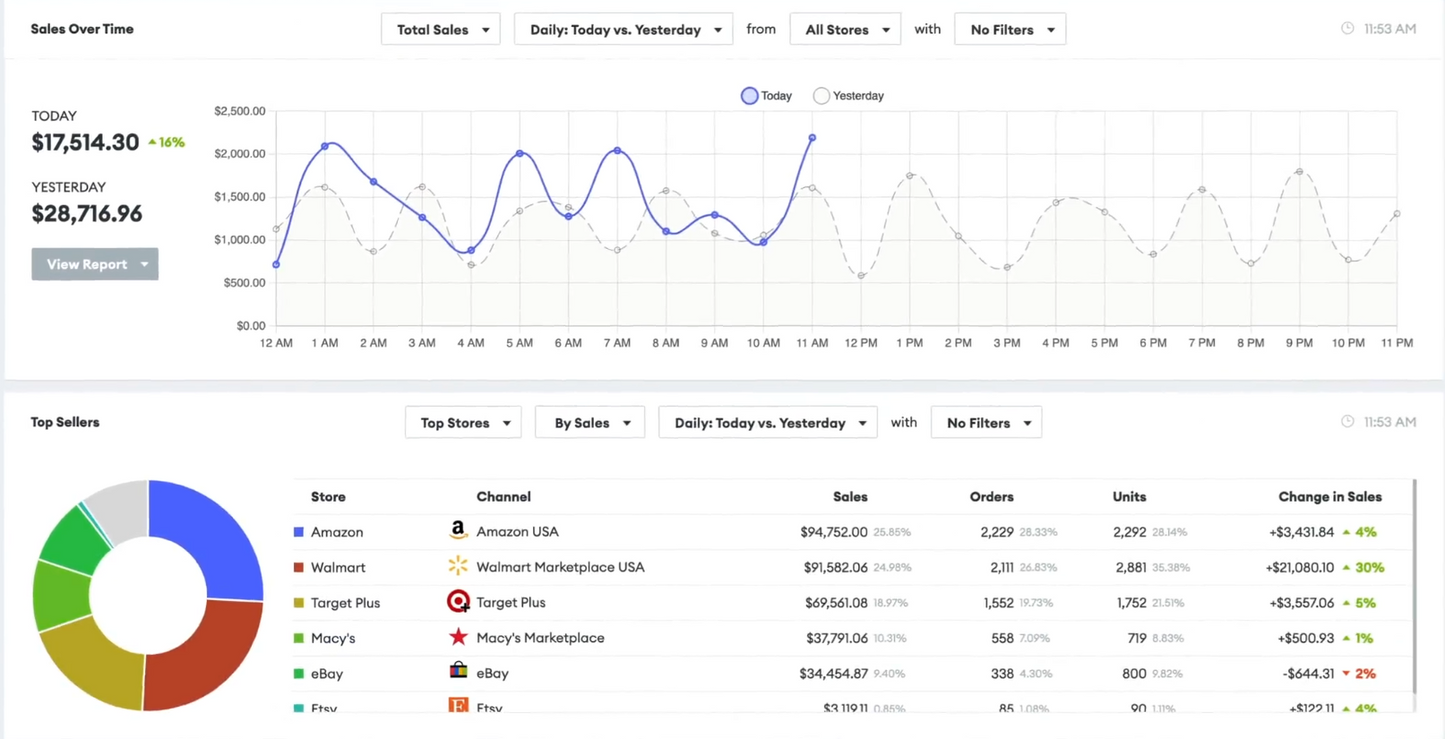
Task: Open the All Stores filter dropdown
Action: (845, 29)
